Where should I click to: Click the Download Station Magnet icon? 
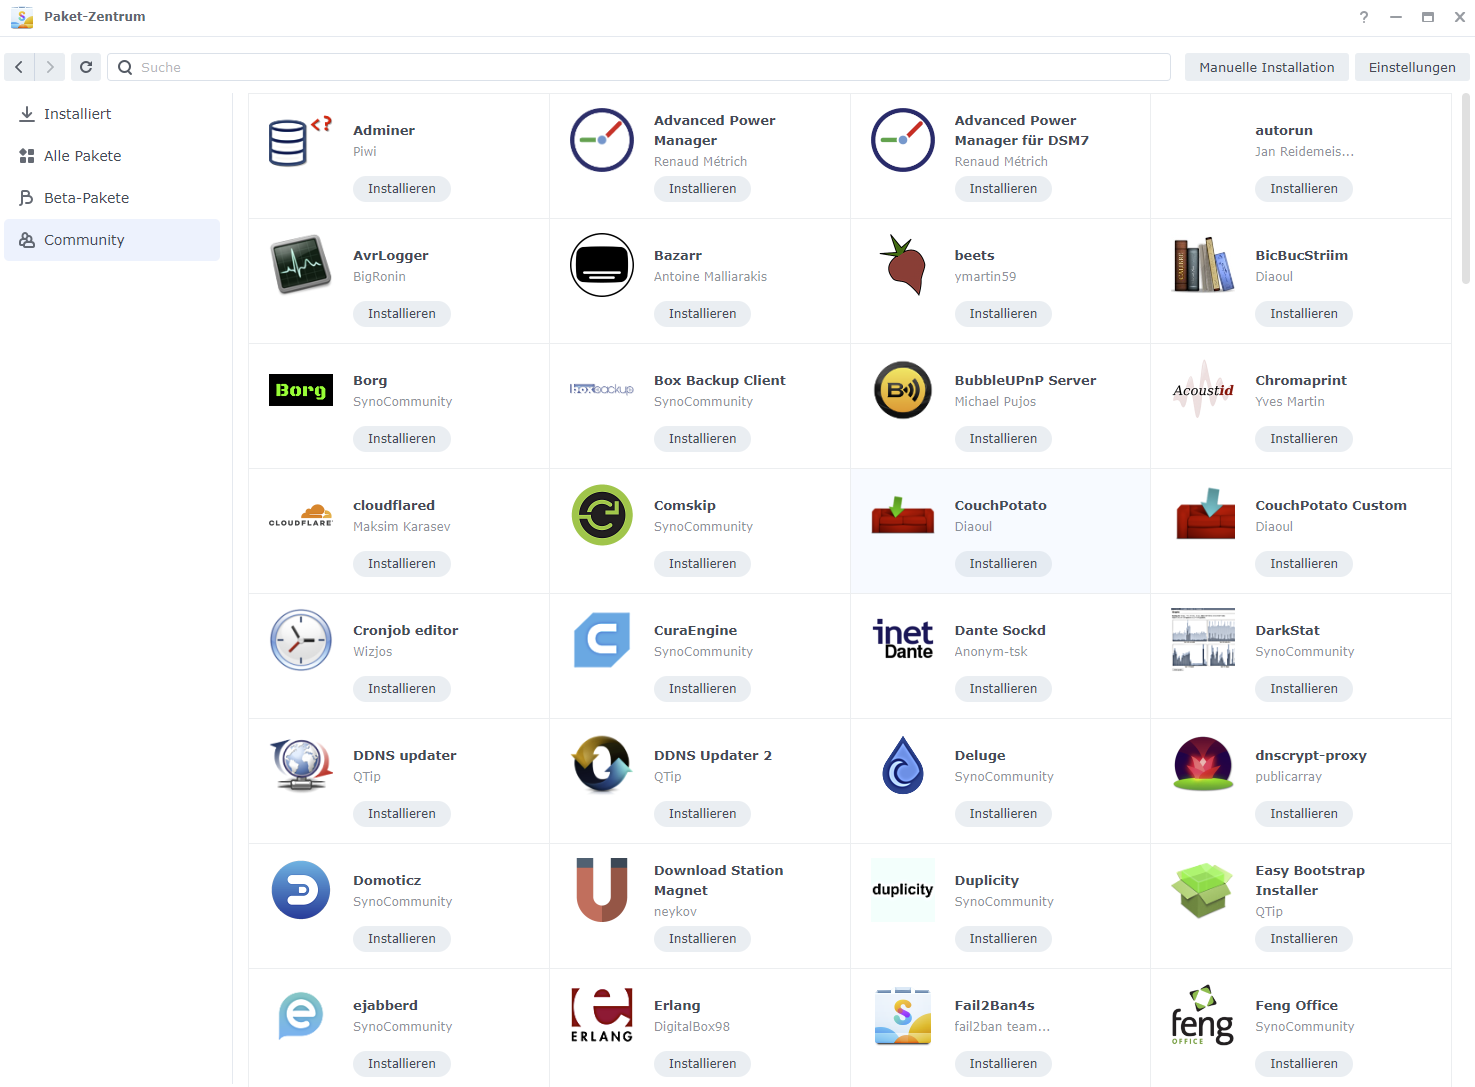[602, 890]
